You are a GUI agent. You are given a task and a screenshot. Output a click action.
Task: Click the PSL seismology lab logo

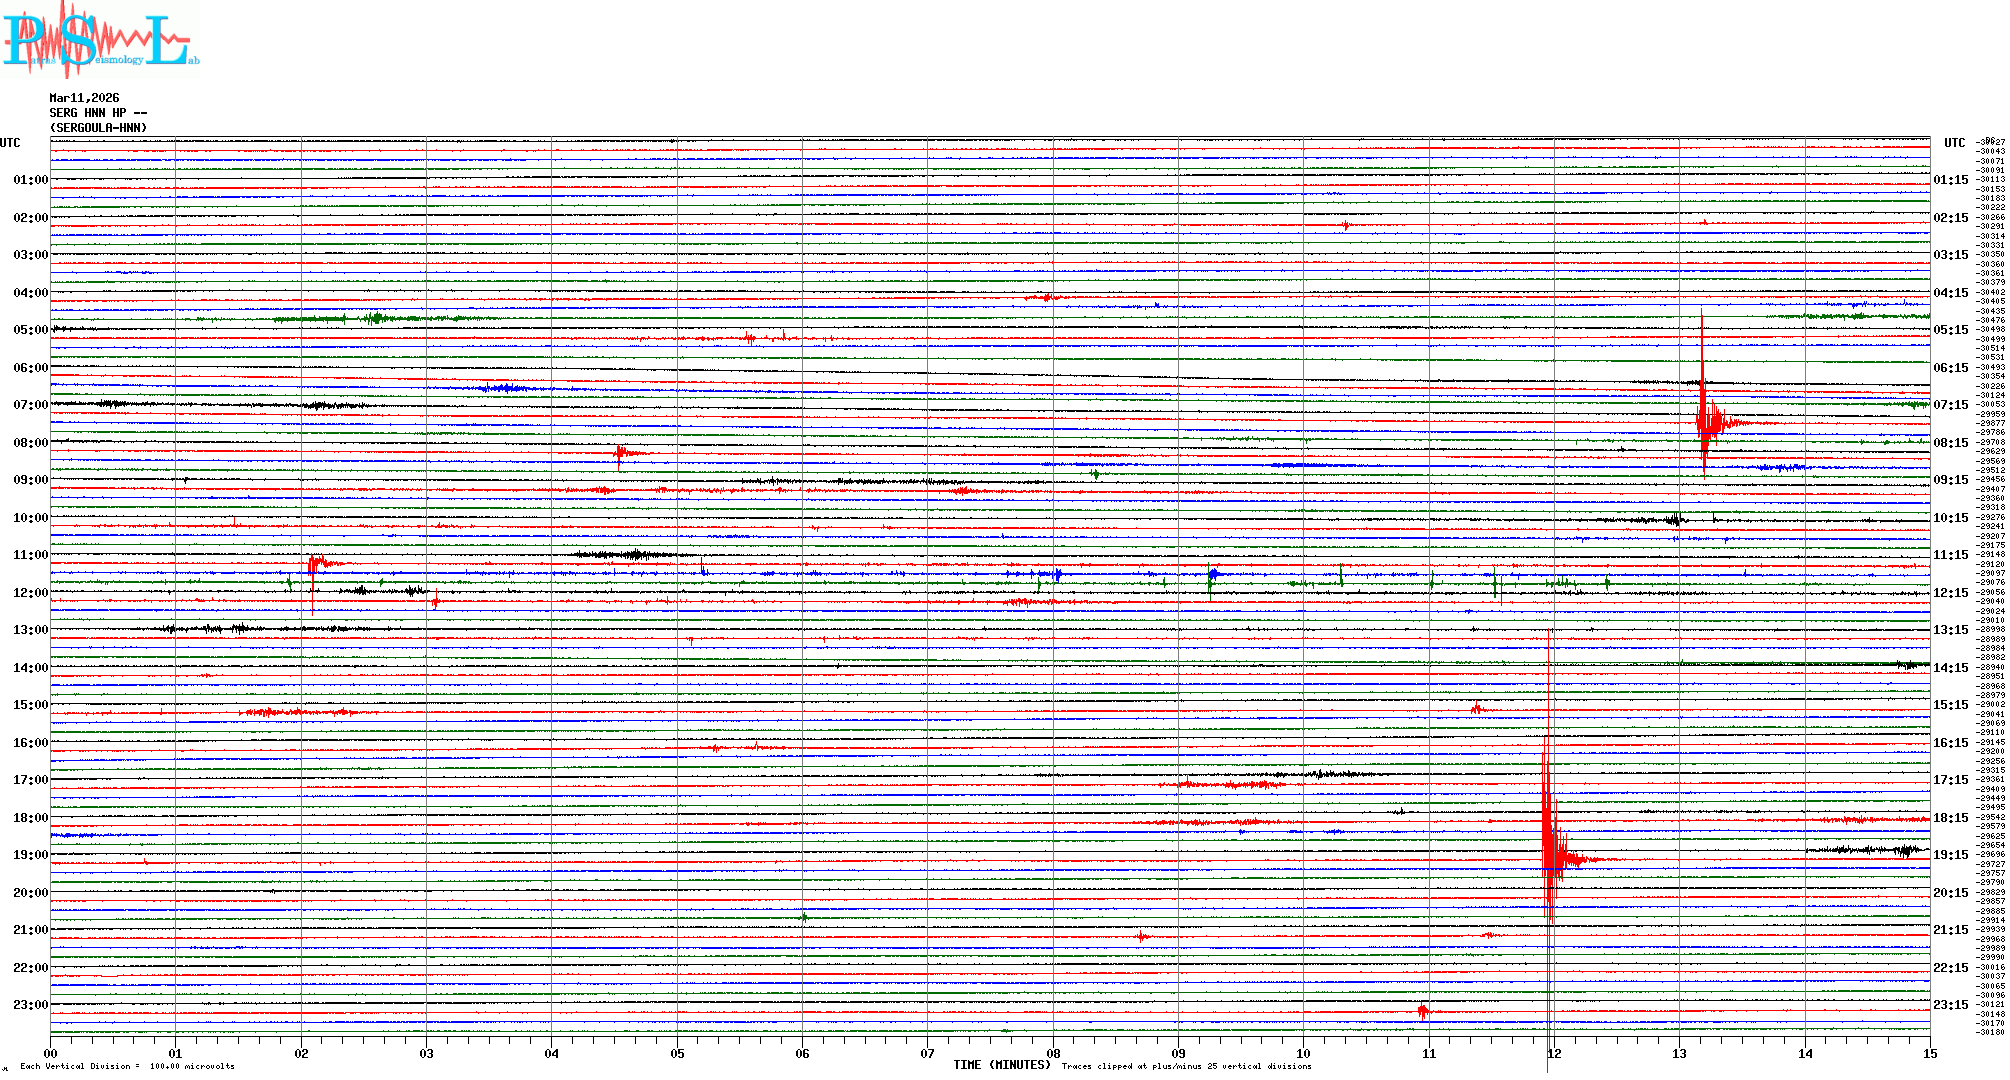(100, 40)
